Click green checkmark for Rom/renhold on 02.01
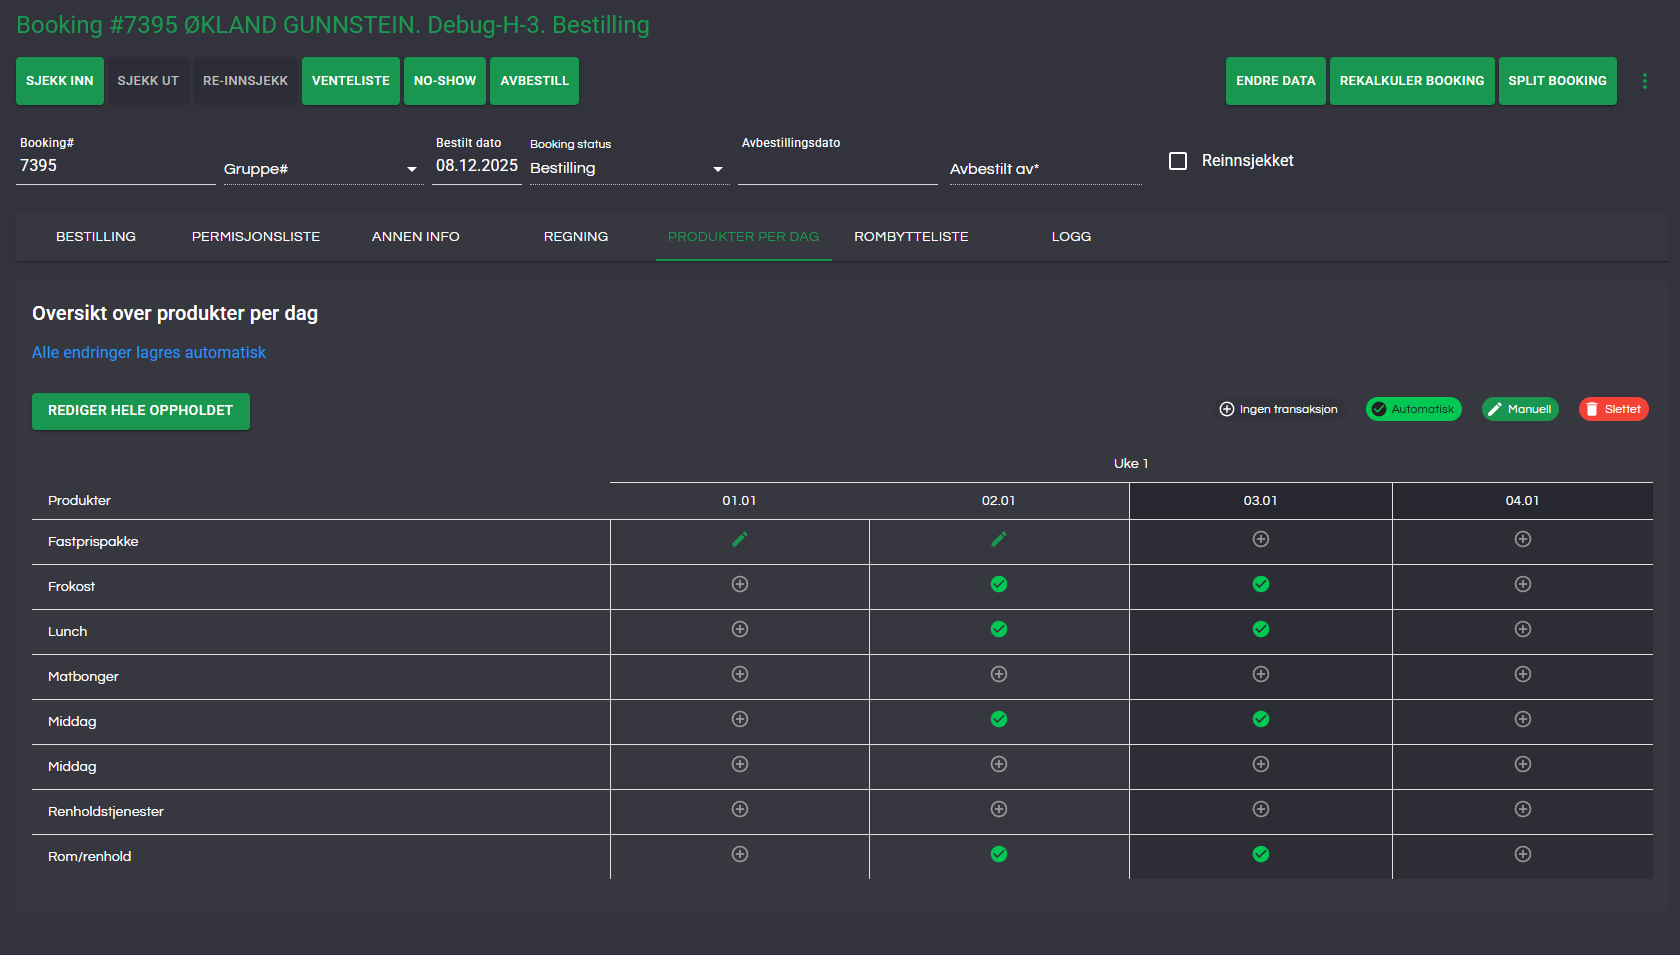 click(998, 855)
